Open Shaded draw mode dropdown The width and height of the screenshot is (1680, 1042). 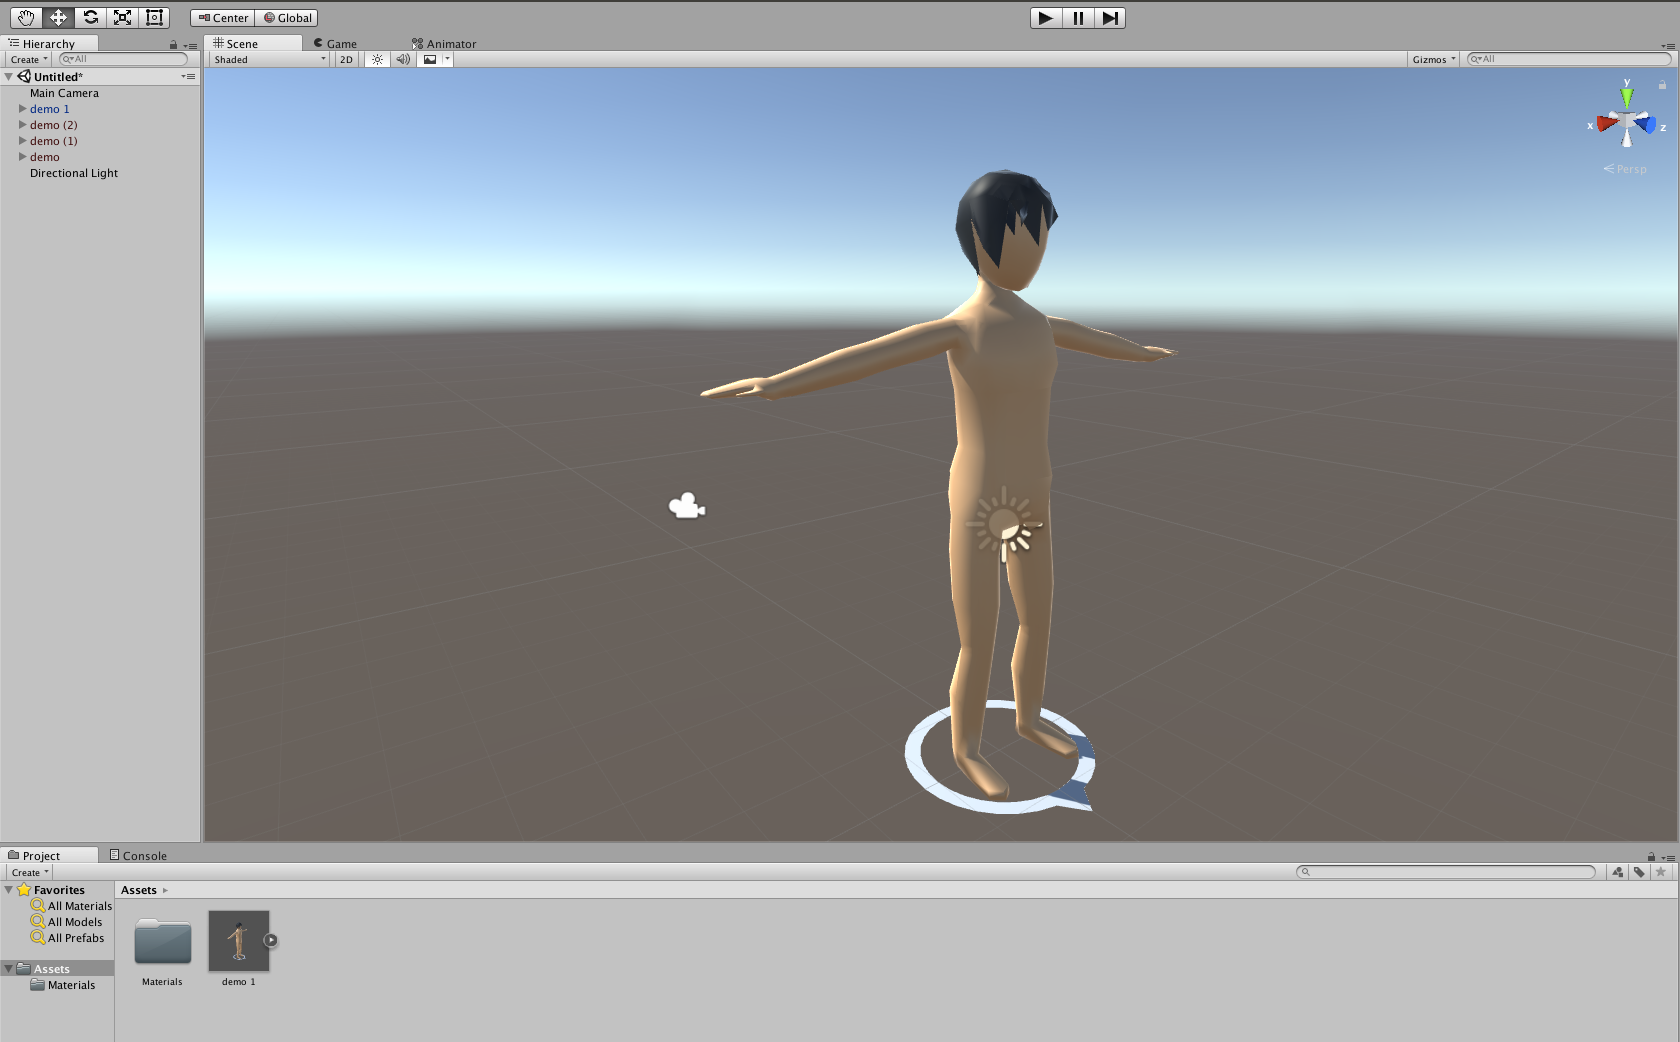269,59
